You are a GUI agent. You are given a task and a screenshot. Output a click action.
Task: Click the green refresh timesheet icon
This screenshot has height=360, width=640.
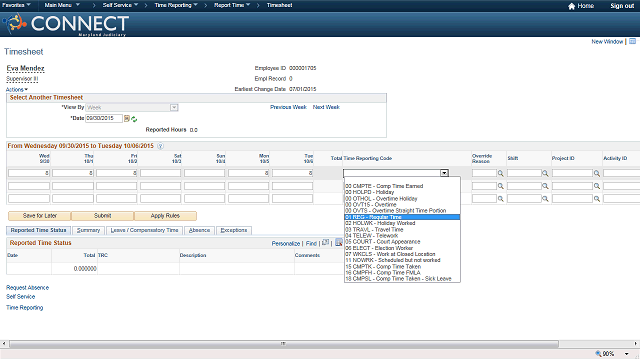pyautogui.click(x=134, y=119)
